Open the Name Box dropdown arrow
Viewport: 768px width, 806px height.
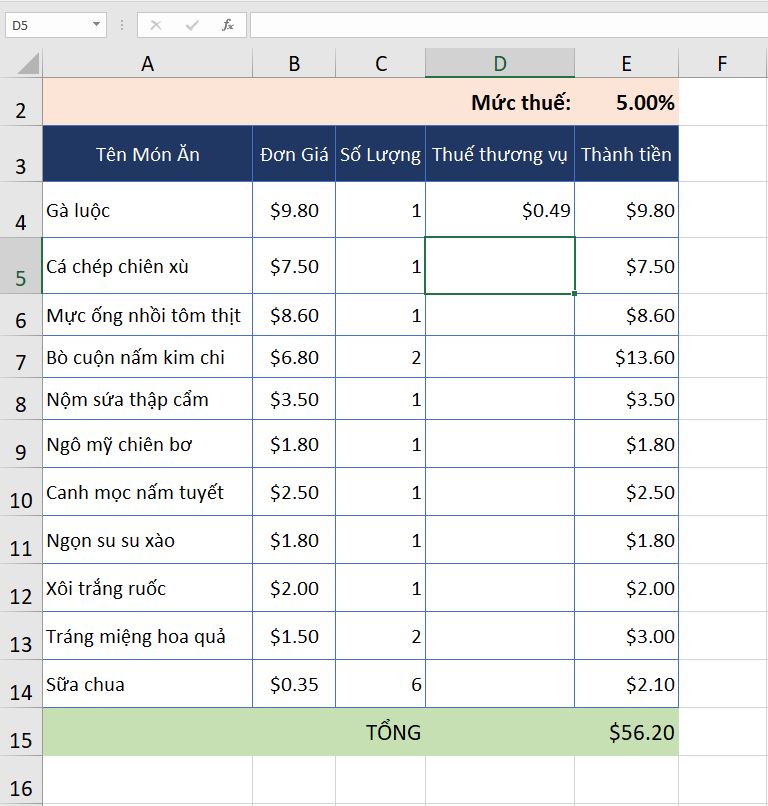click(x=96, y=25)
